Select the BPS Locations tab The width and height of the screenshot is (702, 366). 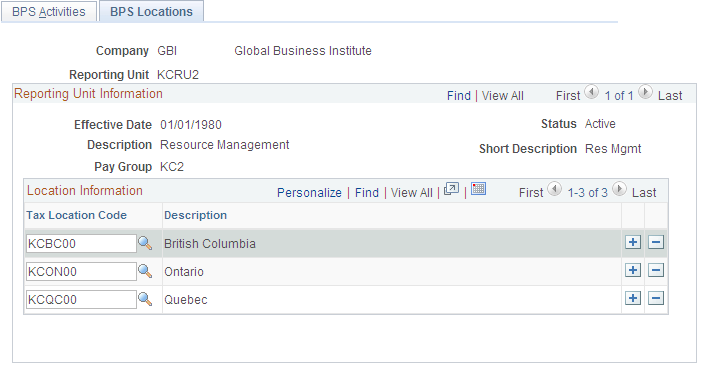[151, 12]
